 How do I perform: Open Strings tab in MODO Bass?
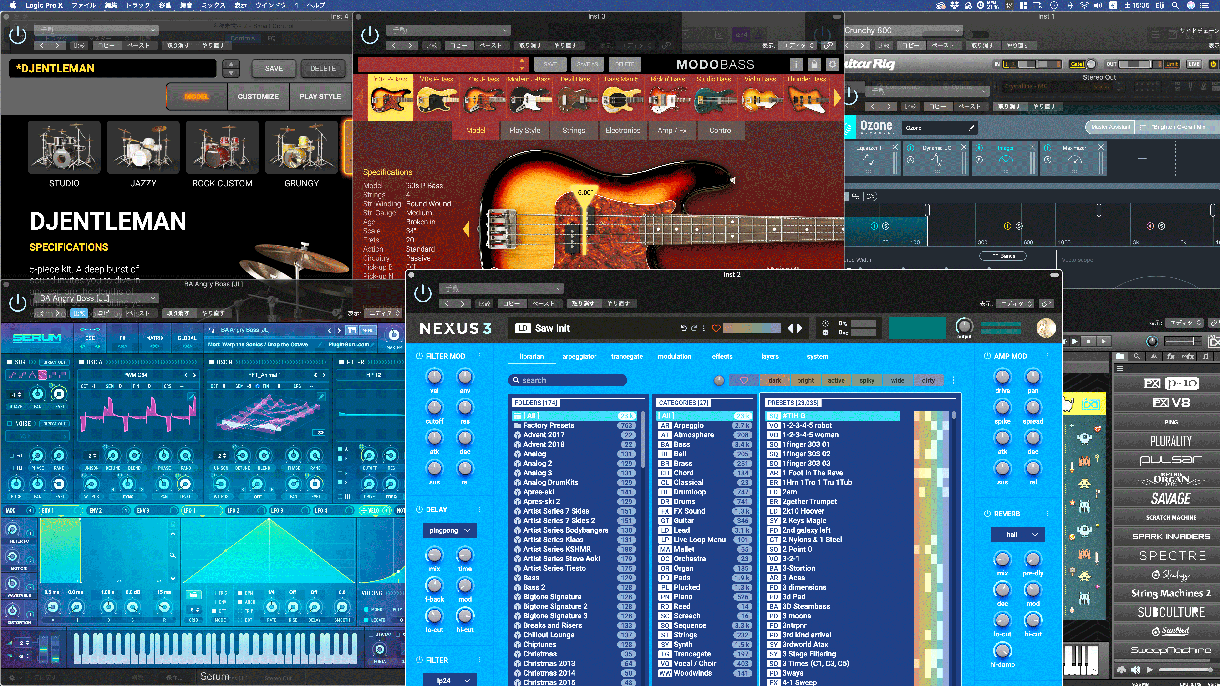[574, 130]
